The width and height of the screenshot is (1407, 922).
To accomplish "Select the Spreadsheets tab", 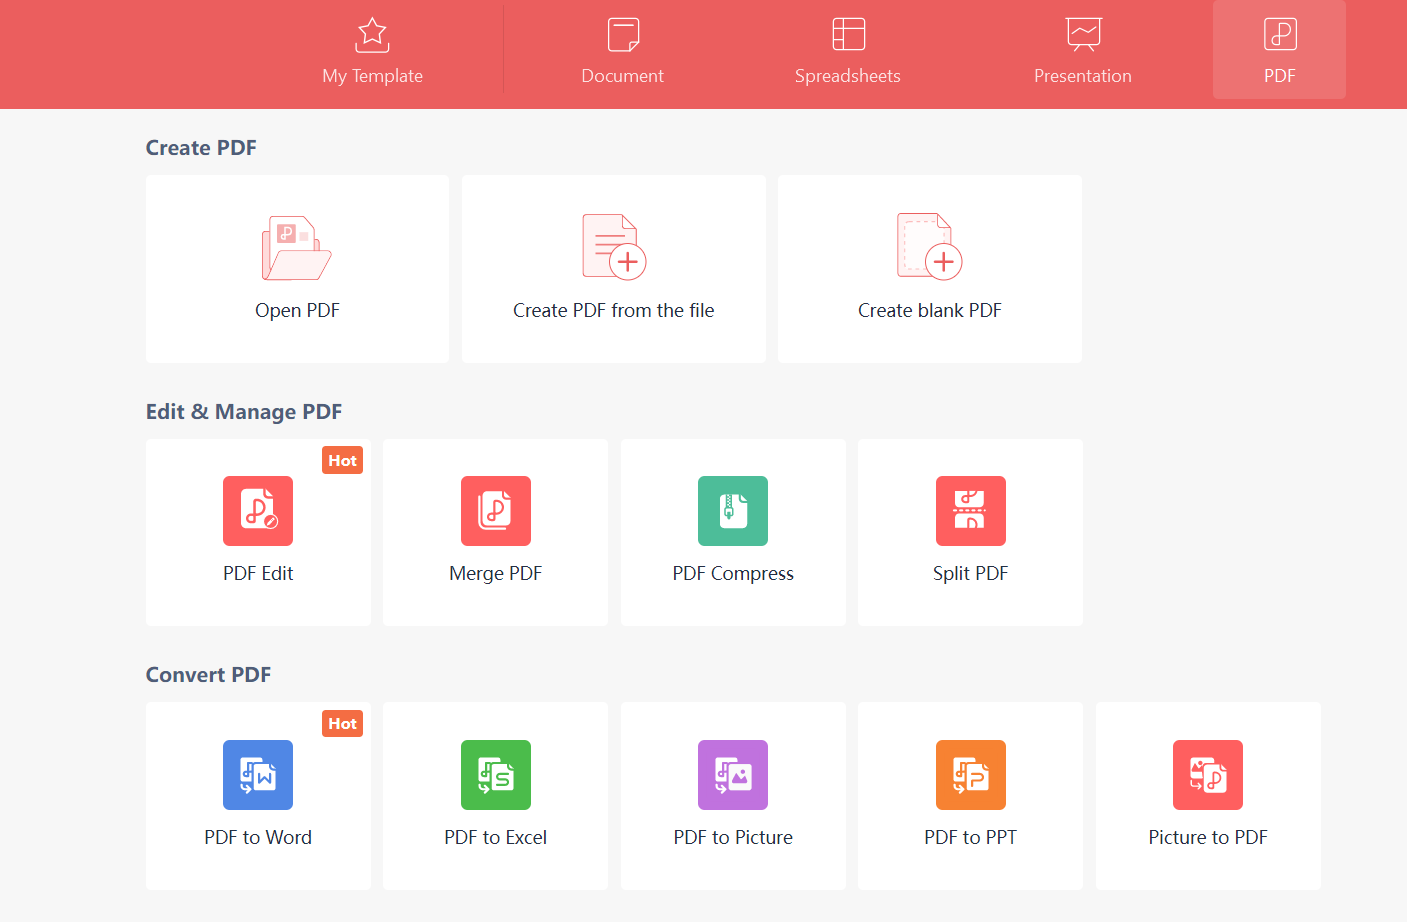I will (848, 50).
